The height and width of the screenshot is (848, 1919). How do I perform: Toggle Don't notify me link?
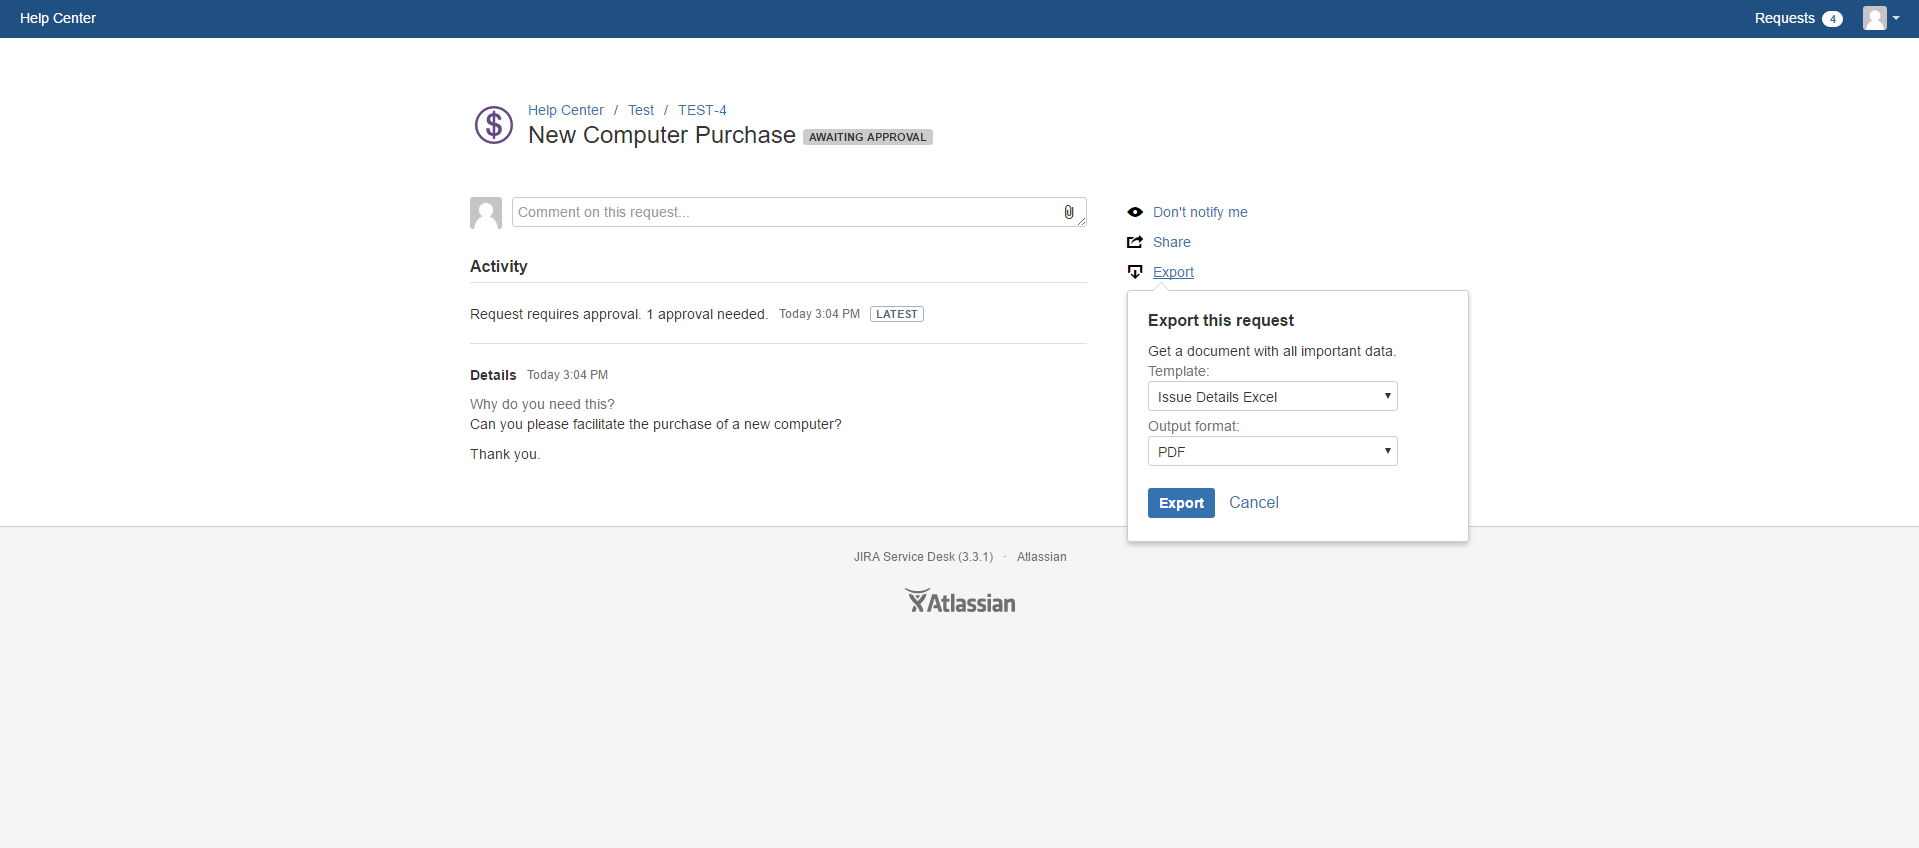click(x=1200, y=212)
